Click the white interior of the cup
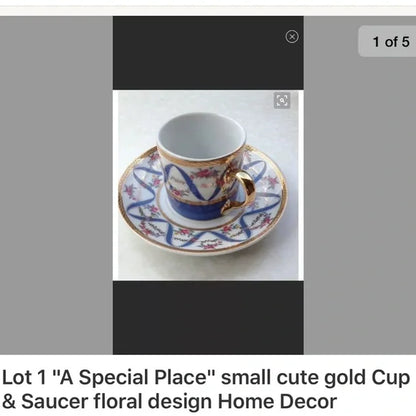 202,137
